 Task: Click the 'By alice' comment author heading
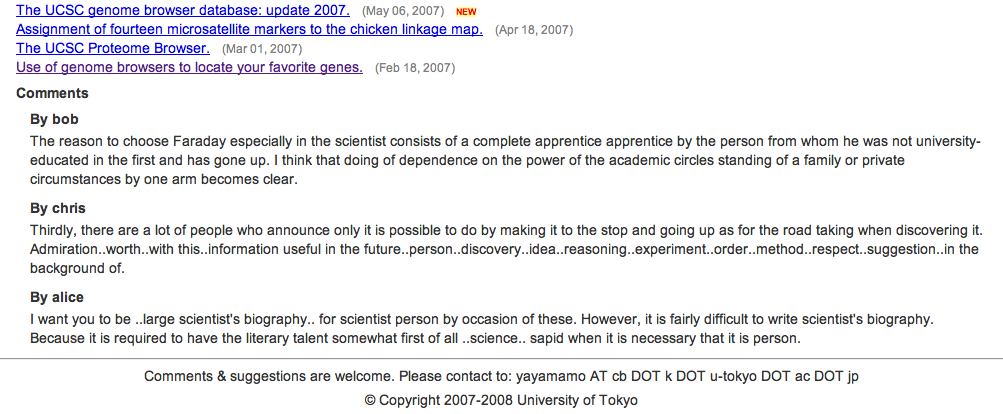pyautogui.click(x=57, y=298)
